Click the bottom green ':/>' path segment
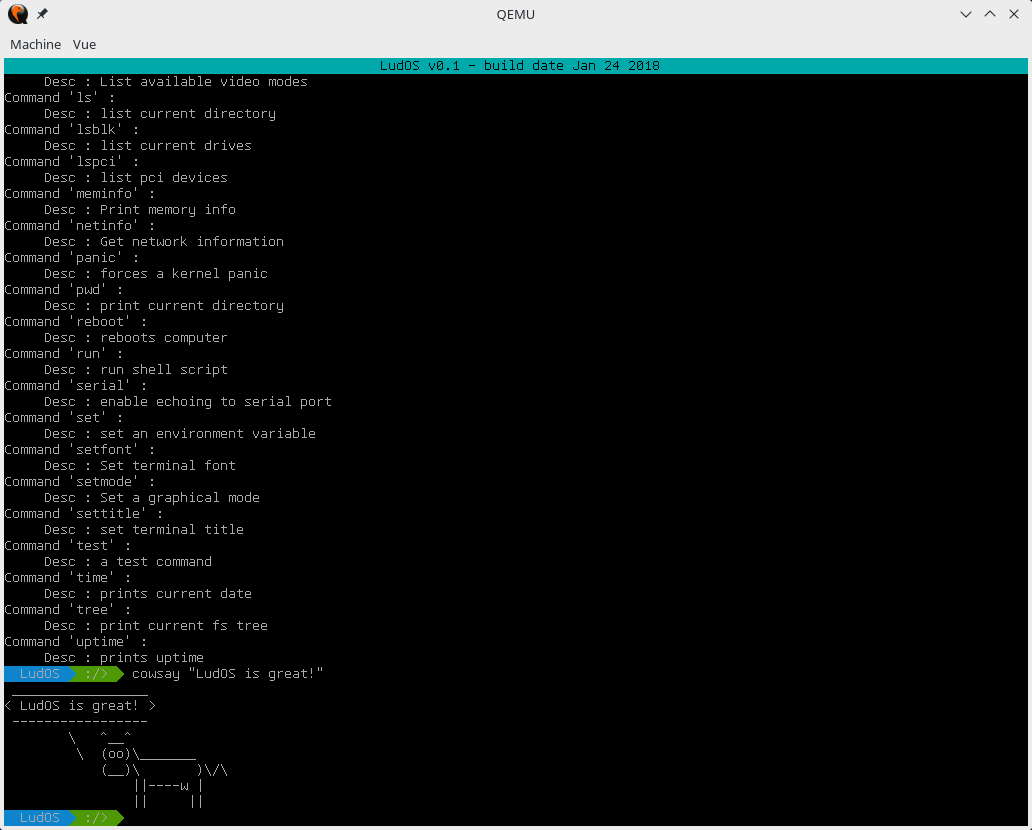This screenshot has width=1032, height=830. point(97,817)
